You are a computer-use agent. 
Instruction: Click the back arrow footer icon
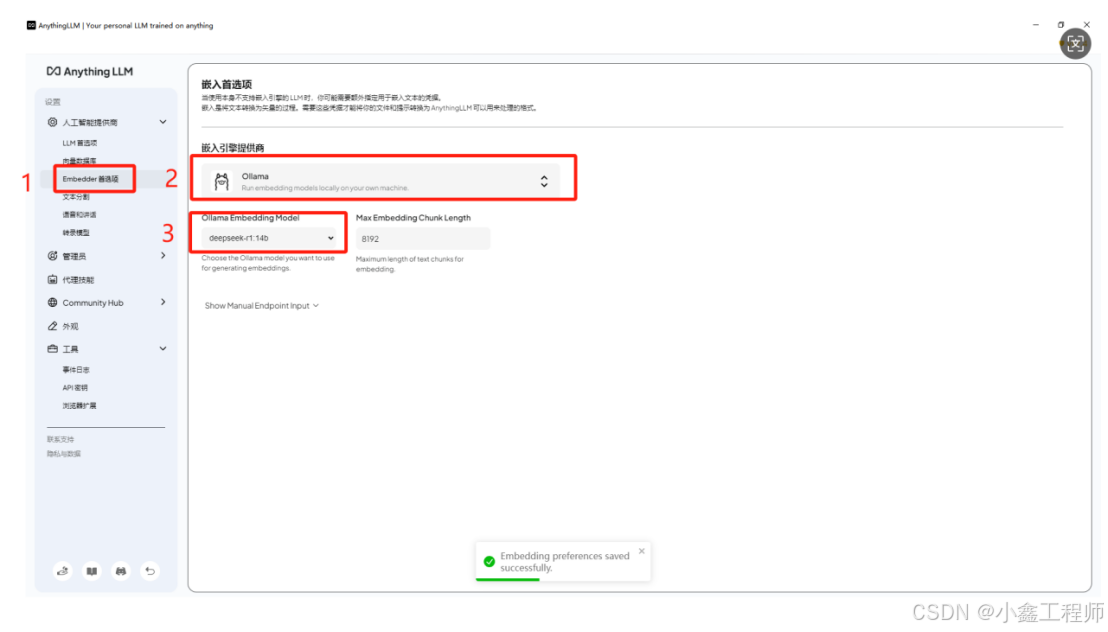pos(150,570)
